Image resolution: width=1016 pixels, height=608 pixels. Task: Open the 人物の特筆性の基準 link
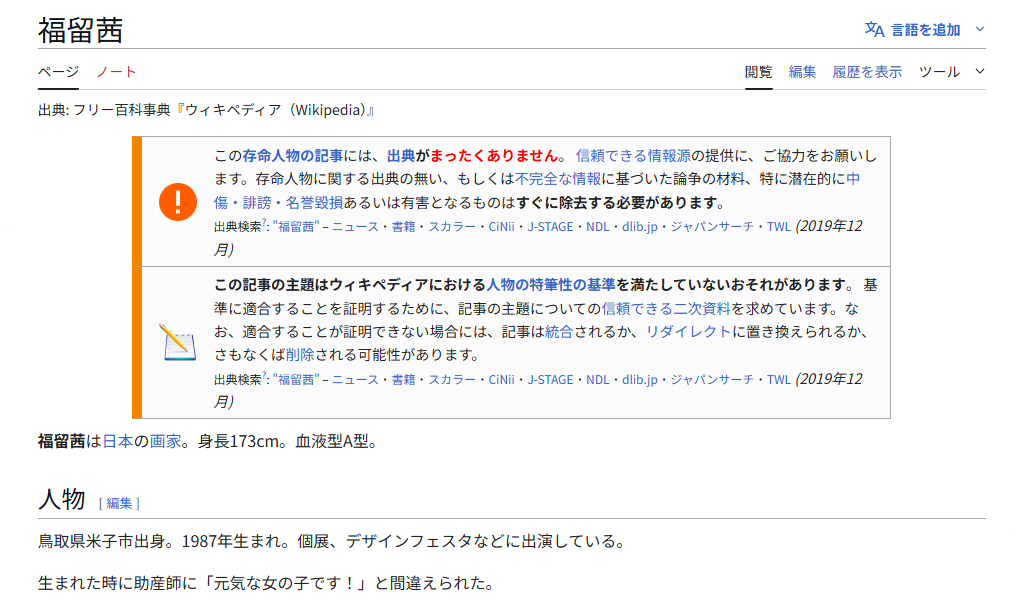[550, 285]
